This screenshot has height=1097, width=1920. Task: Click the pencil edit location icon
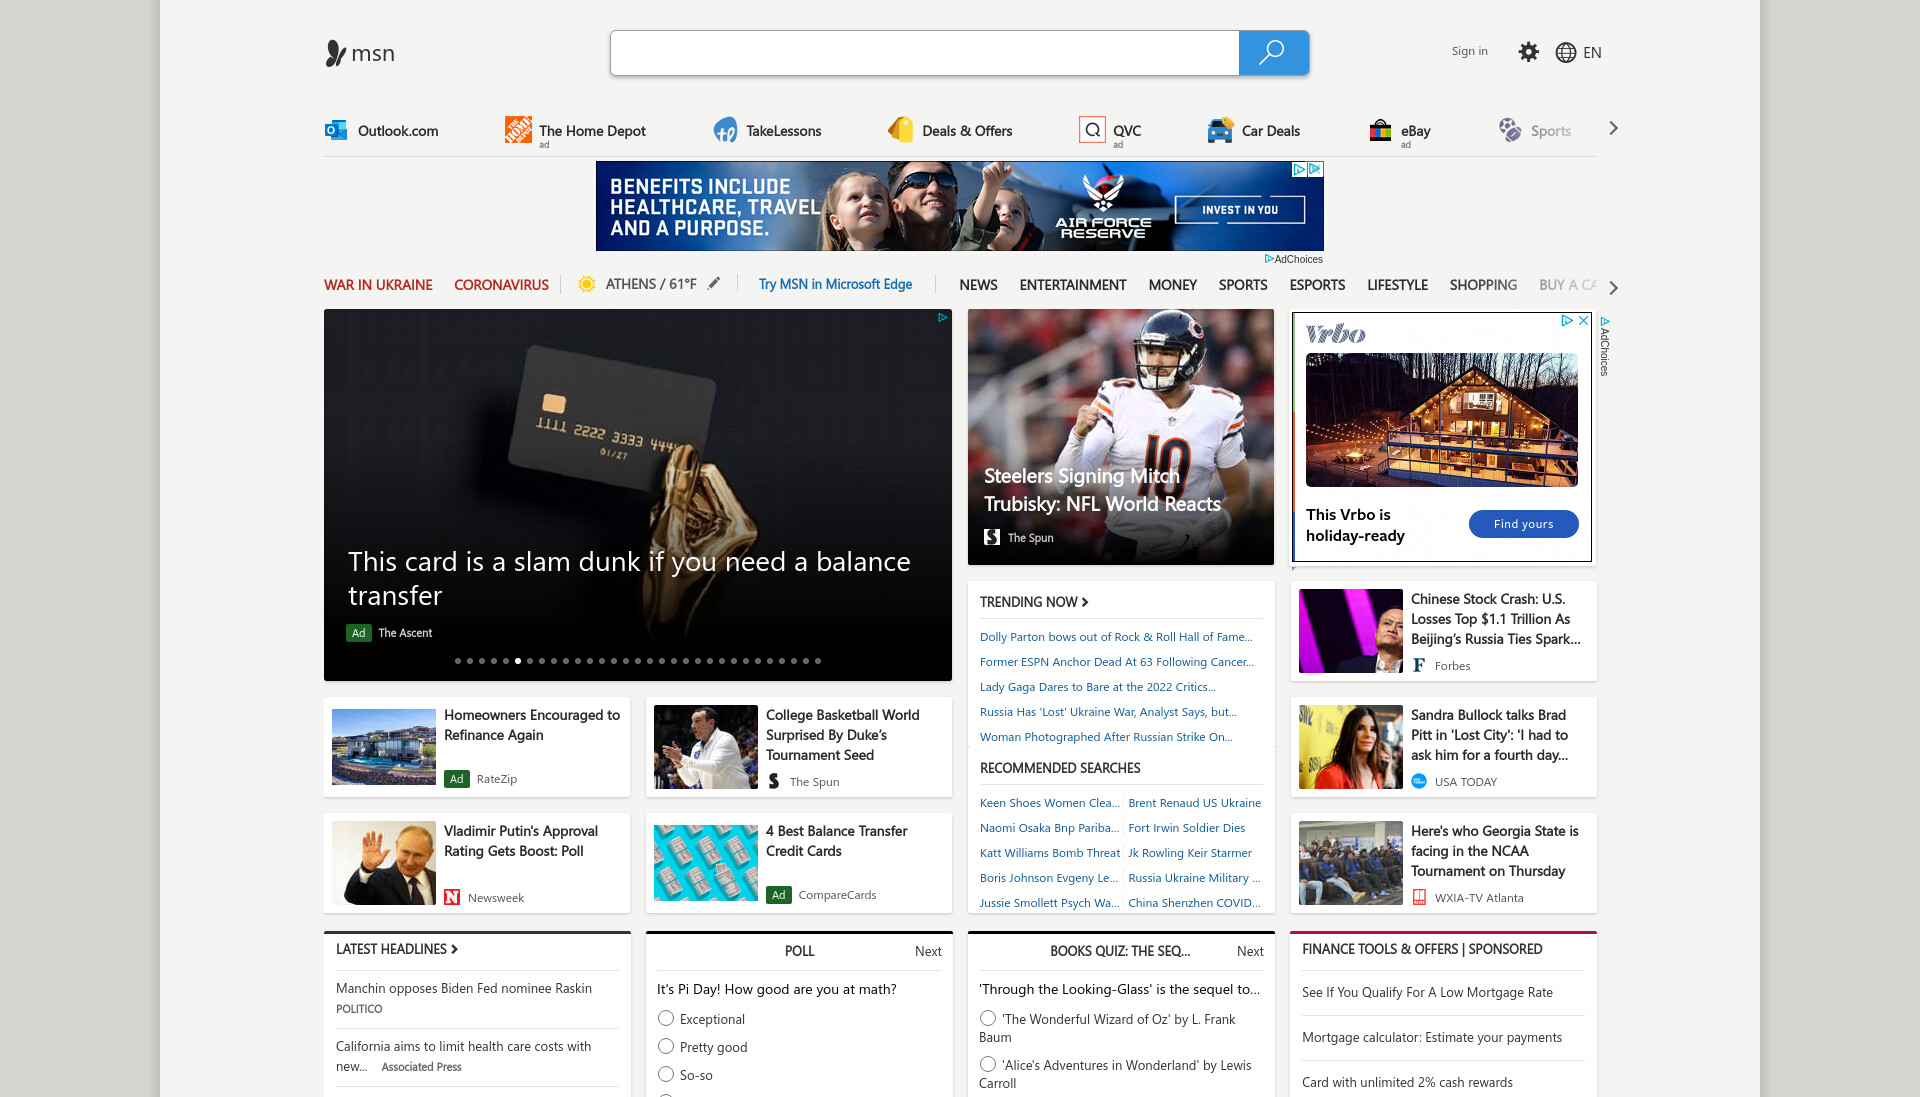click(713, 284)
